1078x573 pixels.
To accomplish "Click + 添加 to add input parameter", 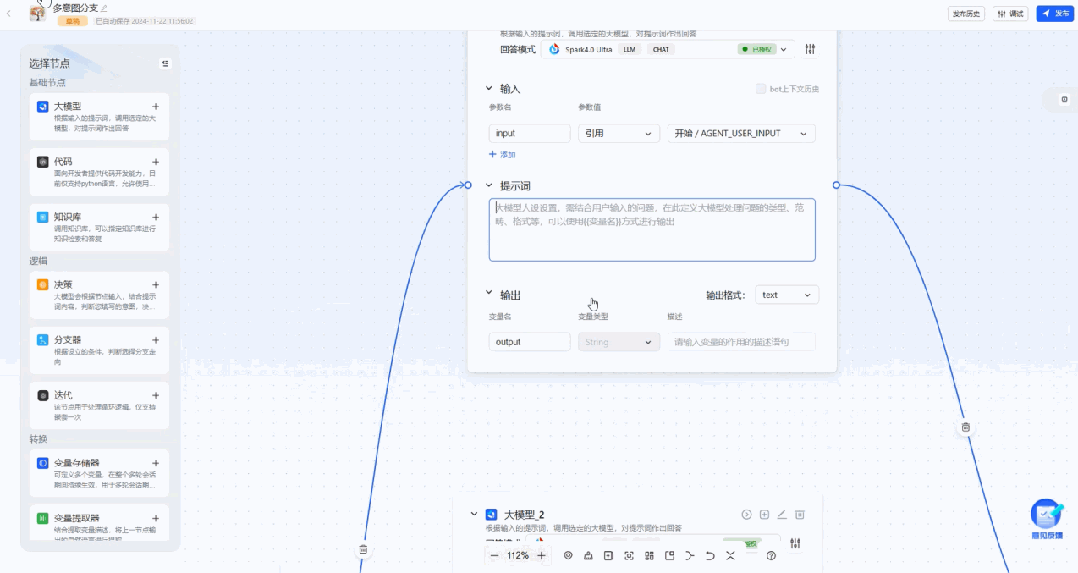I will [502, 155].
